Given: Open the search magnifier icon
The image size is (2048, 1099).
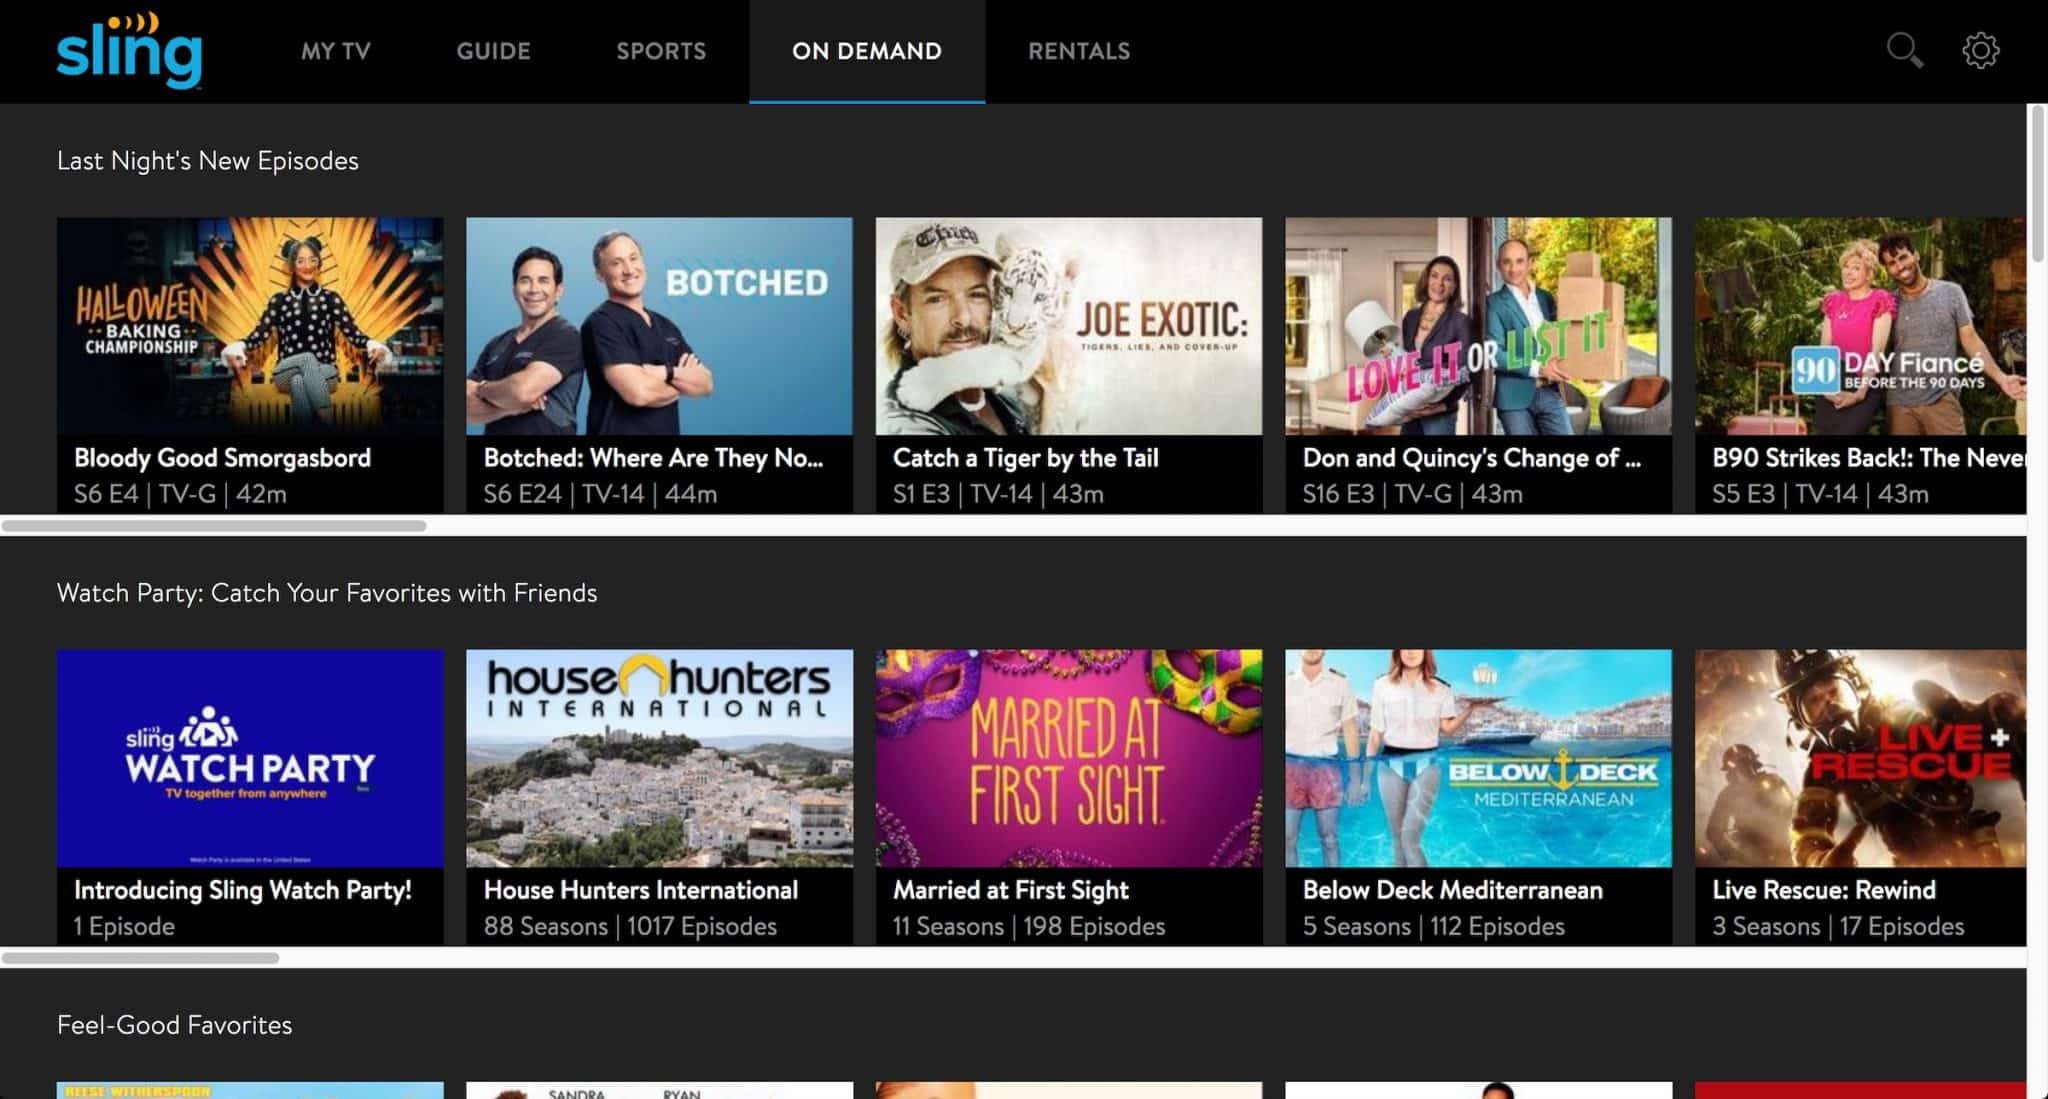Looking at the screenshot, I should point(1904,50).
